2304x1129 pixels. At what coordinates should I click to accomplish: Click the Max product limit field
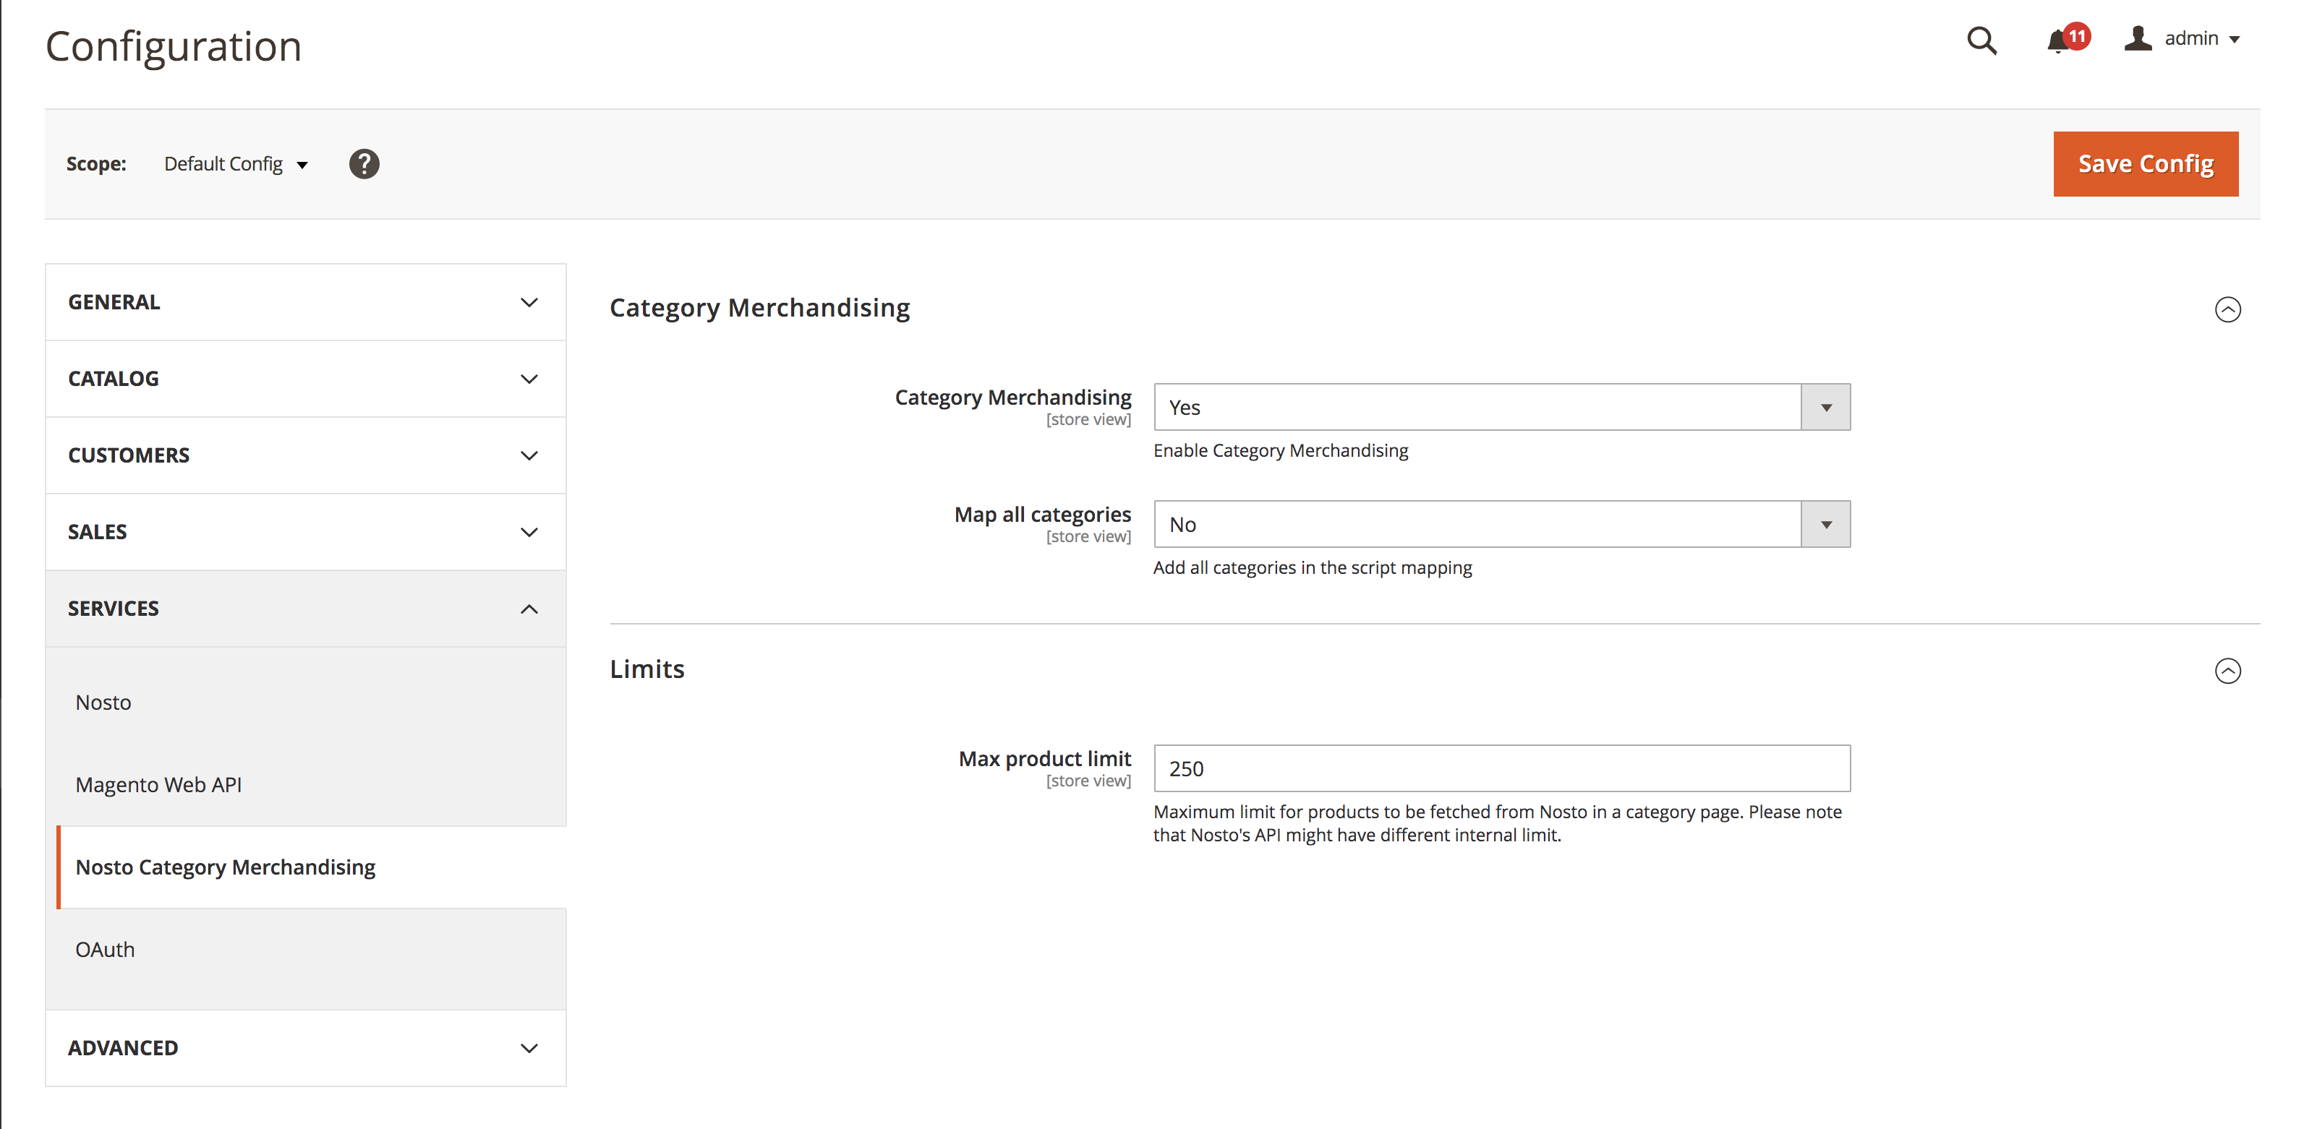[1501, 768]
